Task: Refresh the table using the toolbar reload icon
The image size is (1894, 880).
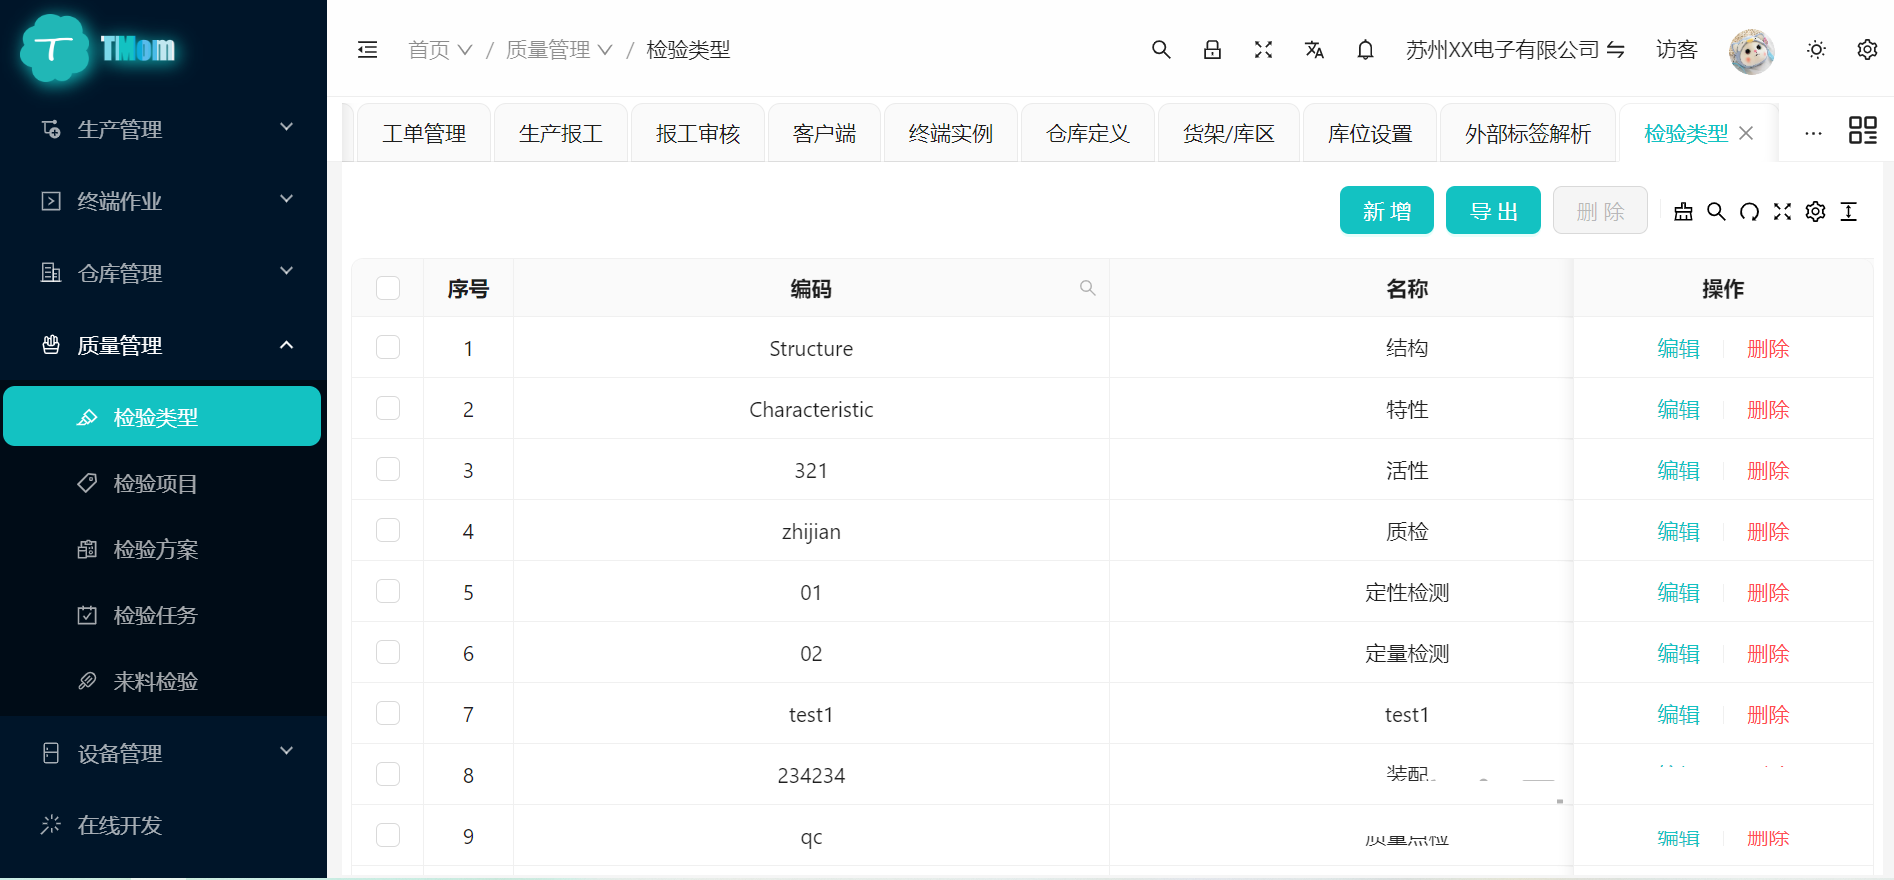Action: pyautogui.click(x=1749, y=212)
